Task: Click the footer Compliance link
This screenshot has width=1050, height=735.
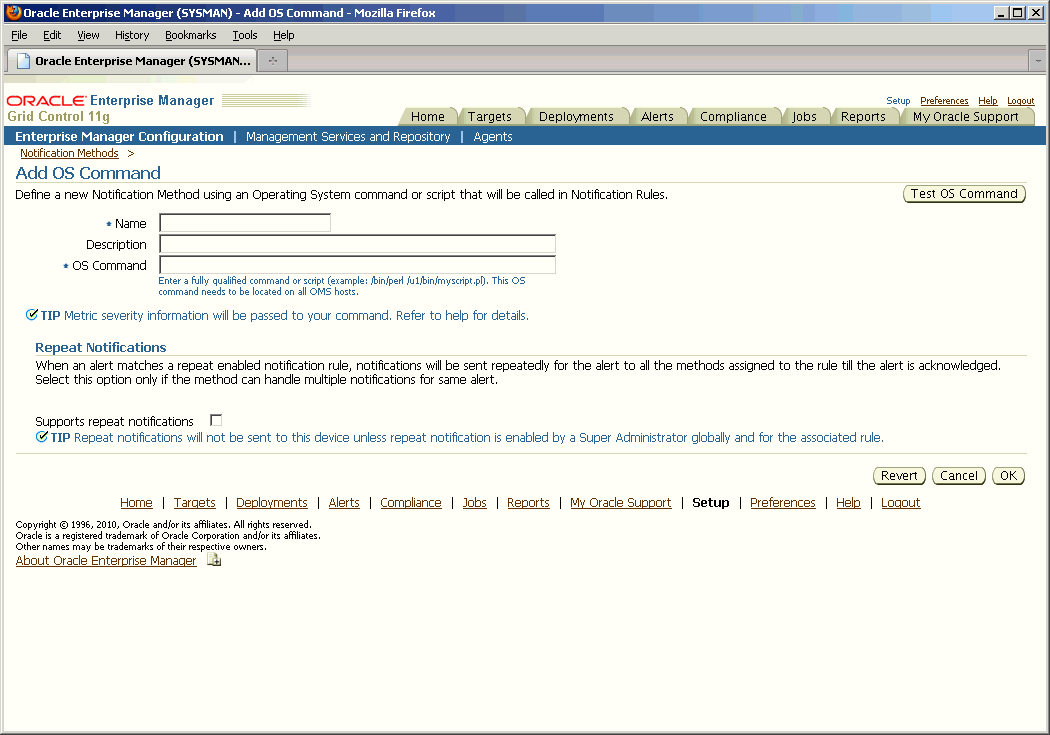Action: click(x=411, y=503)
